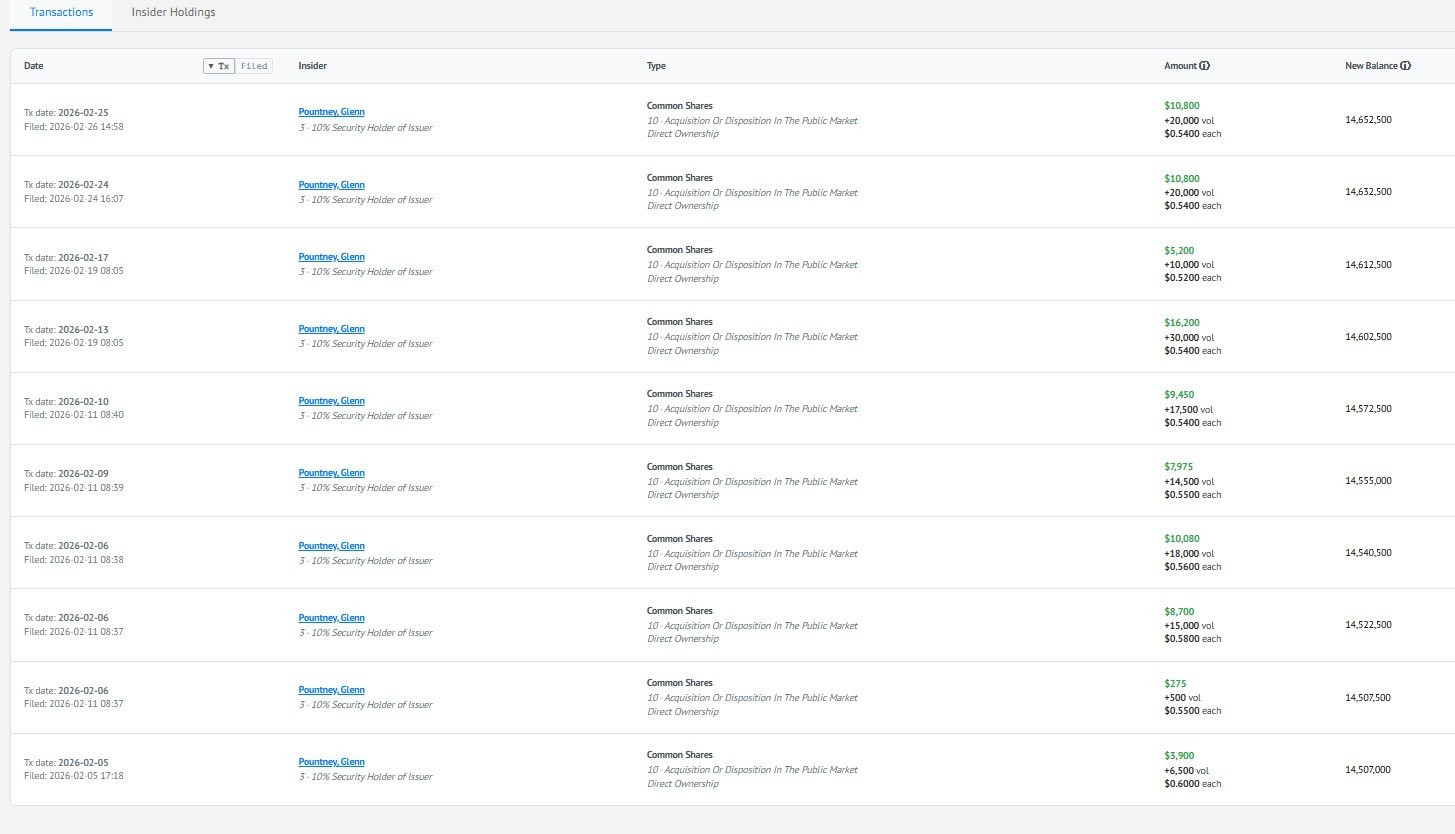This screenshot has width=1455, height=834.
Task: Click new balance 14,507,000
Action: pyautogui.click(x=1368, y=770)
